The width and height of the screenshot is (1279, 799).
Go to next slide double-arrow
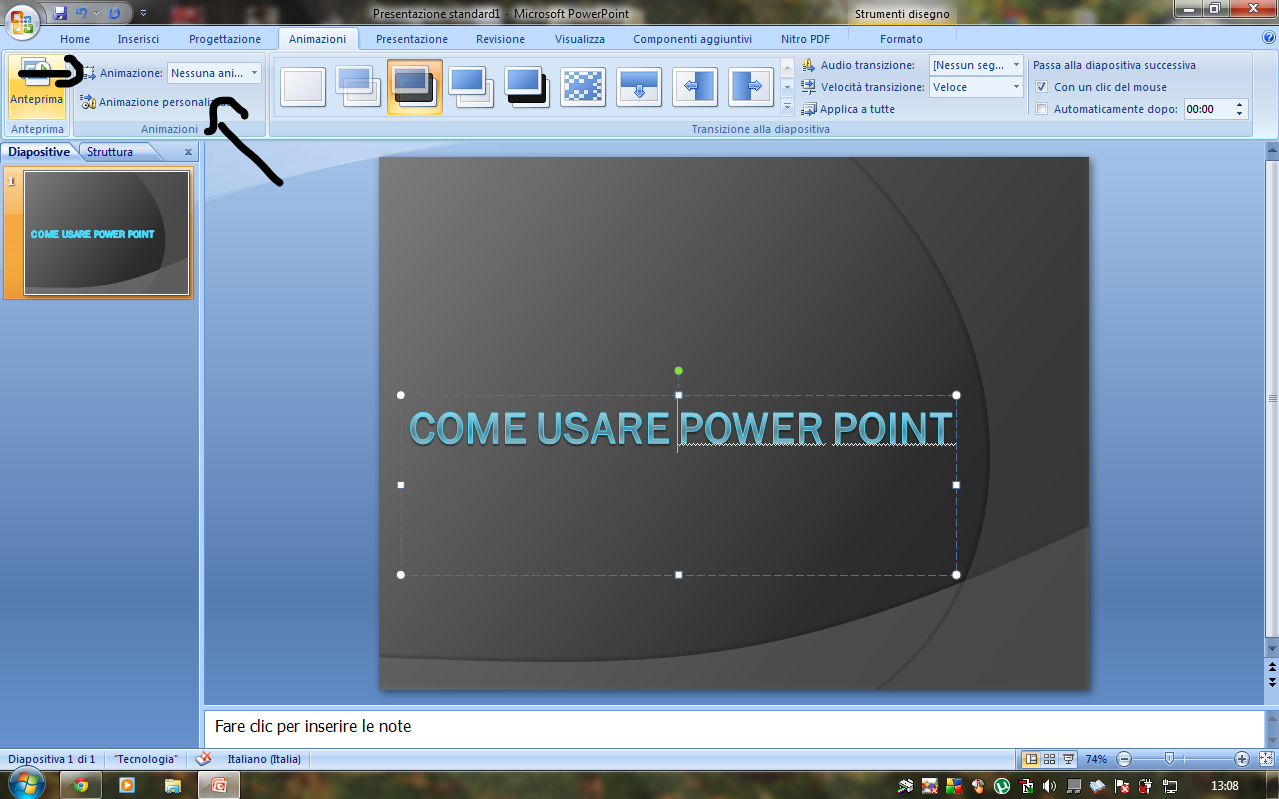(1272, 681)
